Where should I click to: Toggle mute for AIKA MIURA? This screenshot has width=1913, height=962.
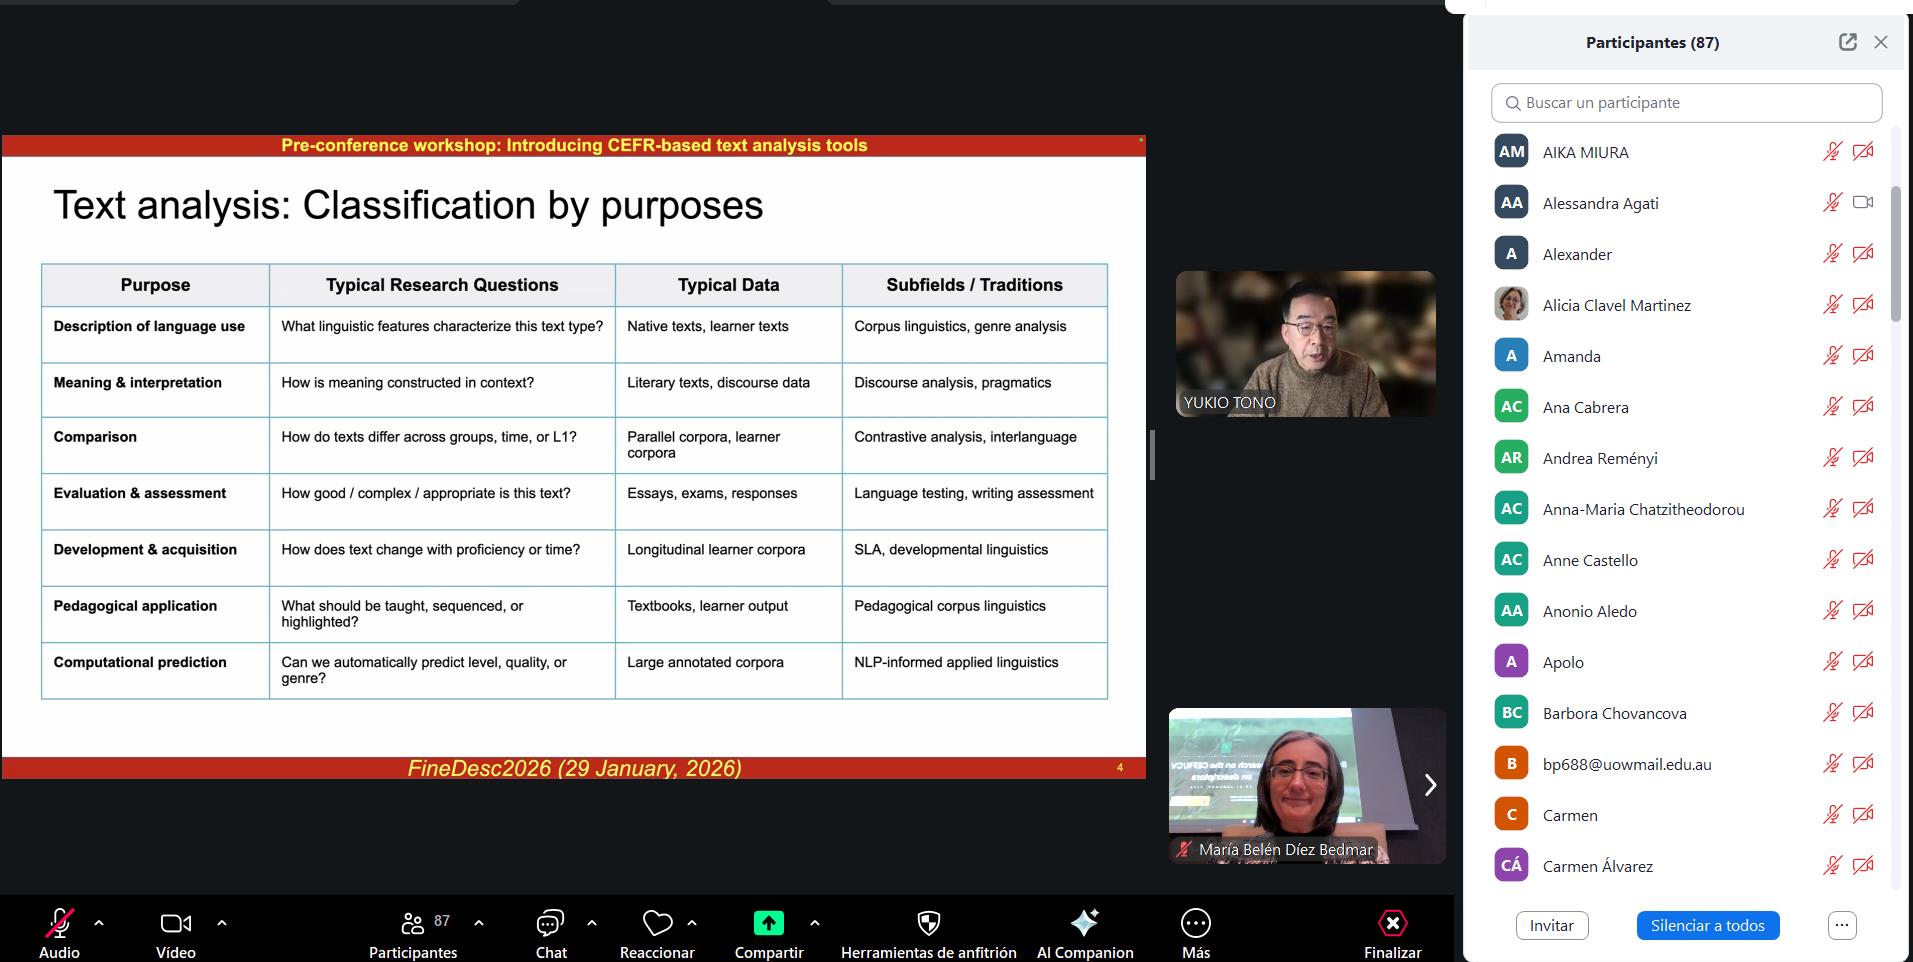pyautogui.click(x=1832, y=152)
